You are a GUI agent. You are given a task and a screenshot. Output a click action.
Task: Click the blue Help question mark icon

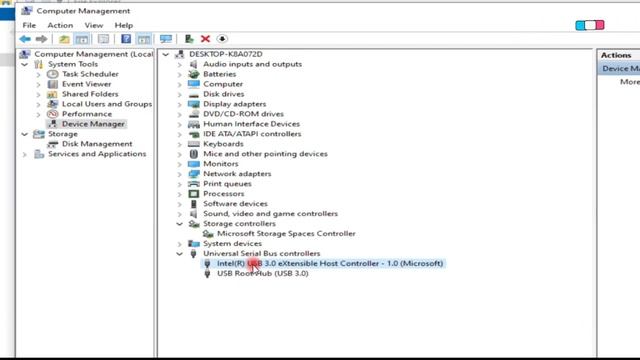tap(126, 39)
